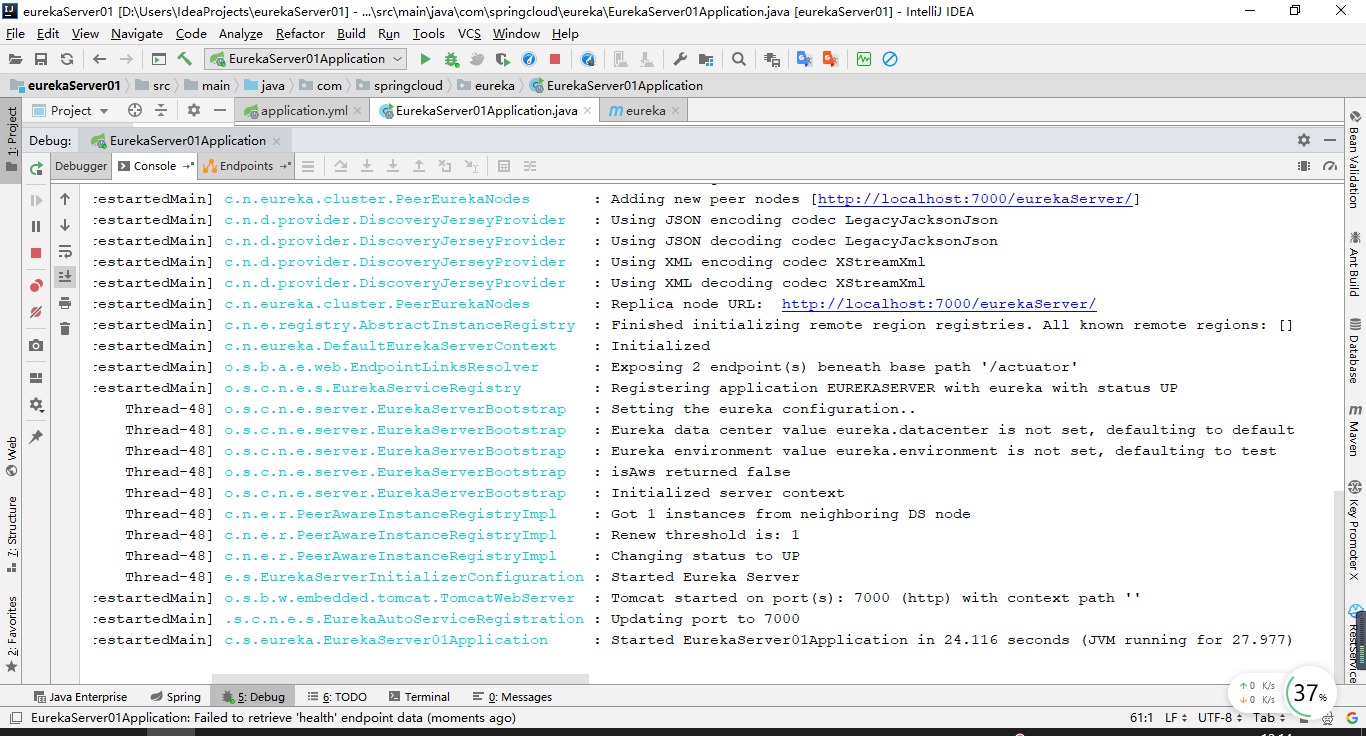
Task: Switch to the Endpoints tab
Action: point(246,166)
